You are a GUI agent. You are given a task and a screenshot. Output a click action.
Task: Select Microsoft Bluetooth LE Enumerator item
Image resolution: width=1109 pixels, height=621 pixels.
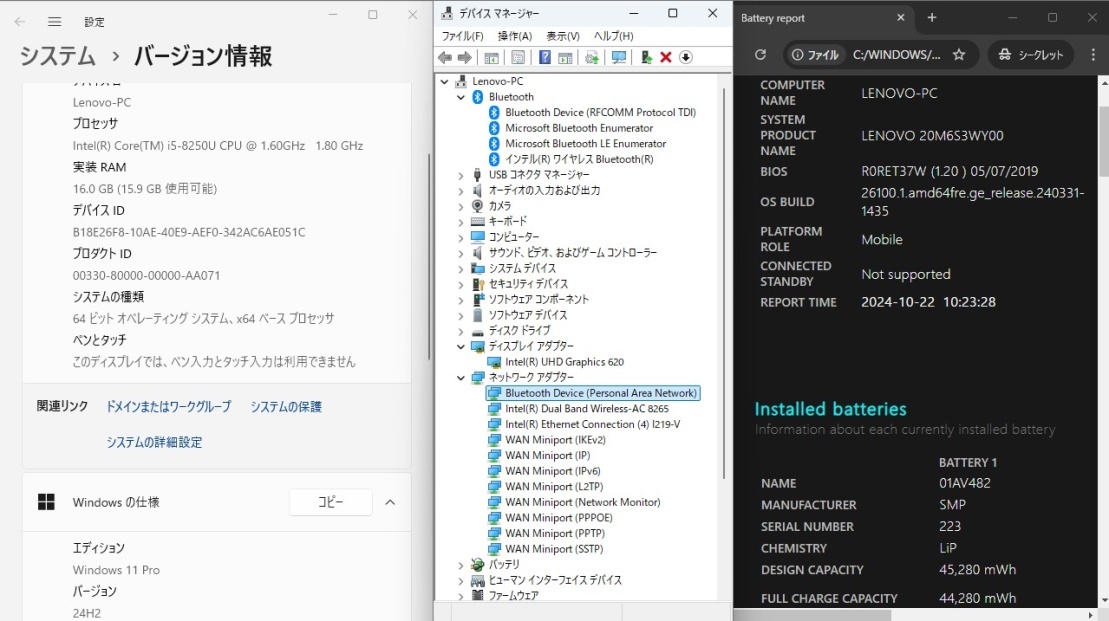586,144
